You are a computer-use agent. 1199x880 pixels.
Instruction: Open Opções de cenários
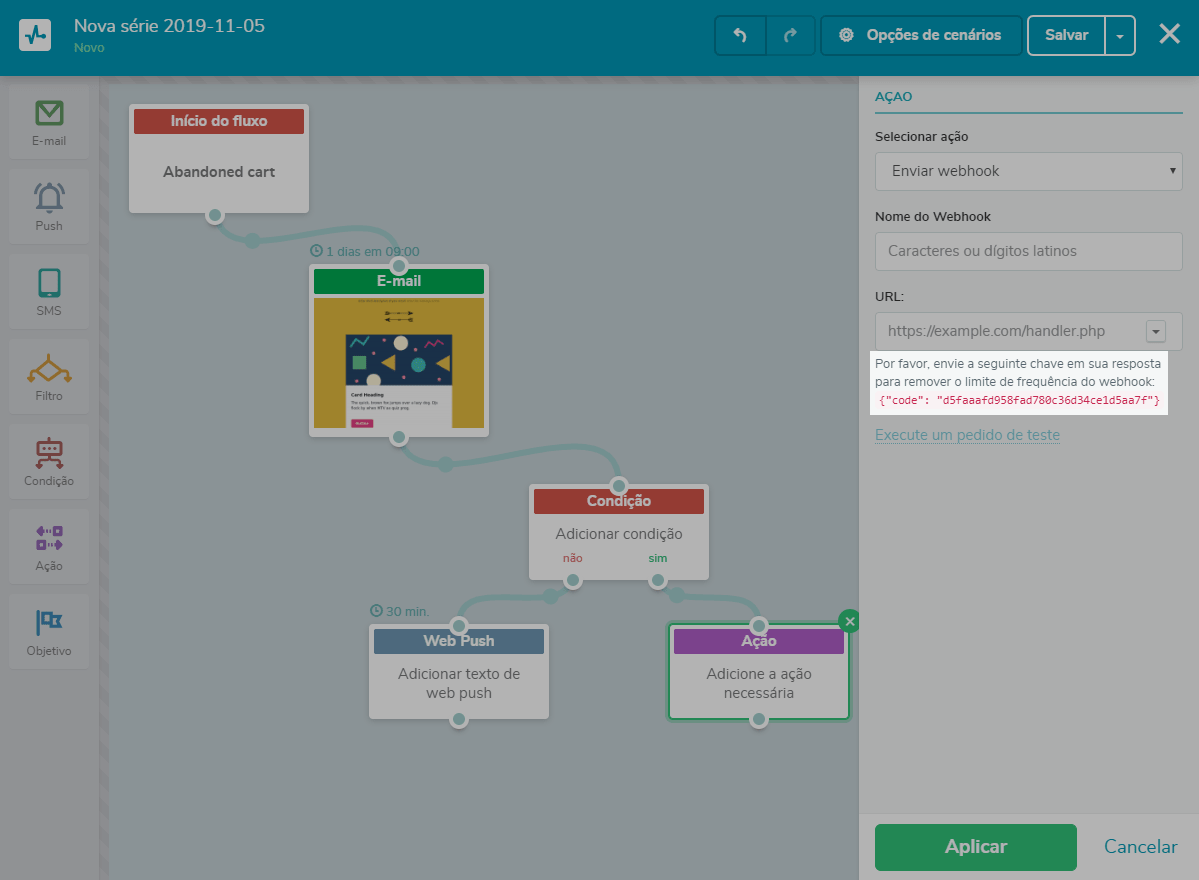point(920,34)
